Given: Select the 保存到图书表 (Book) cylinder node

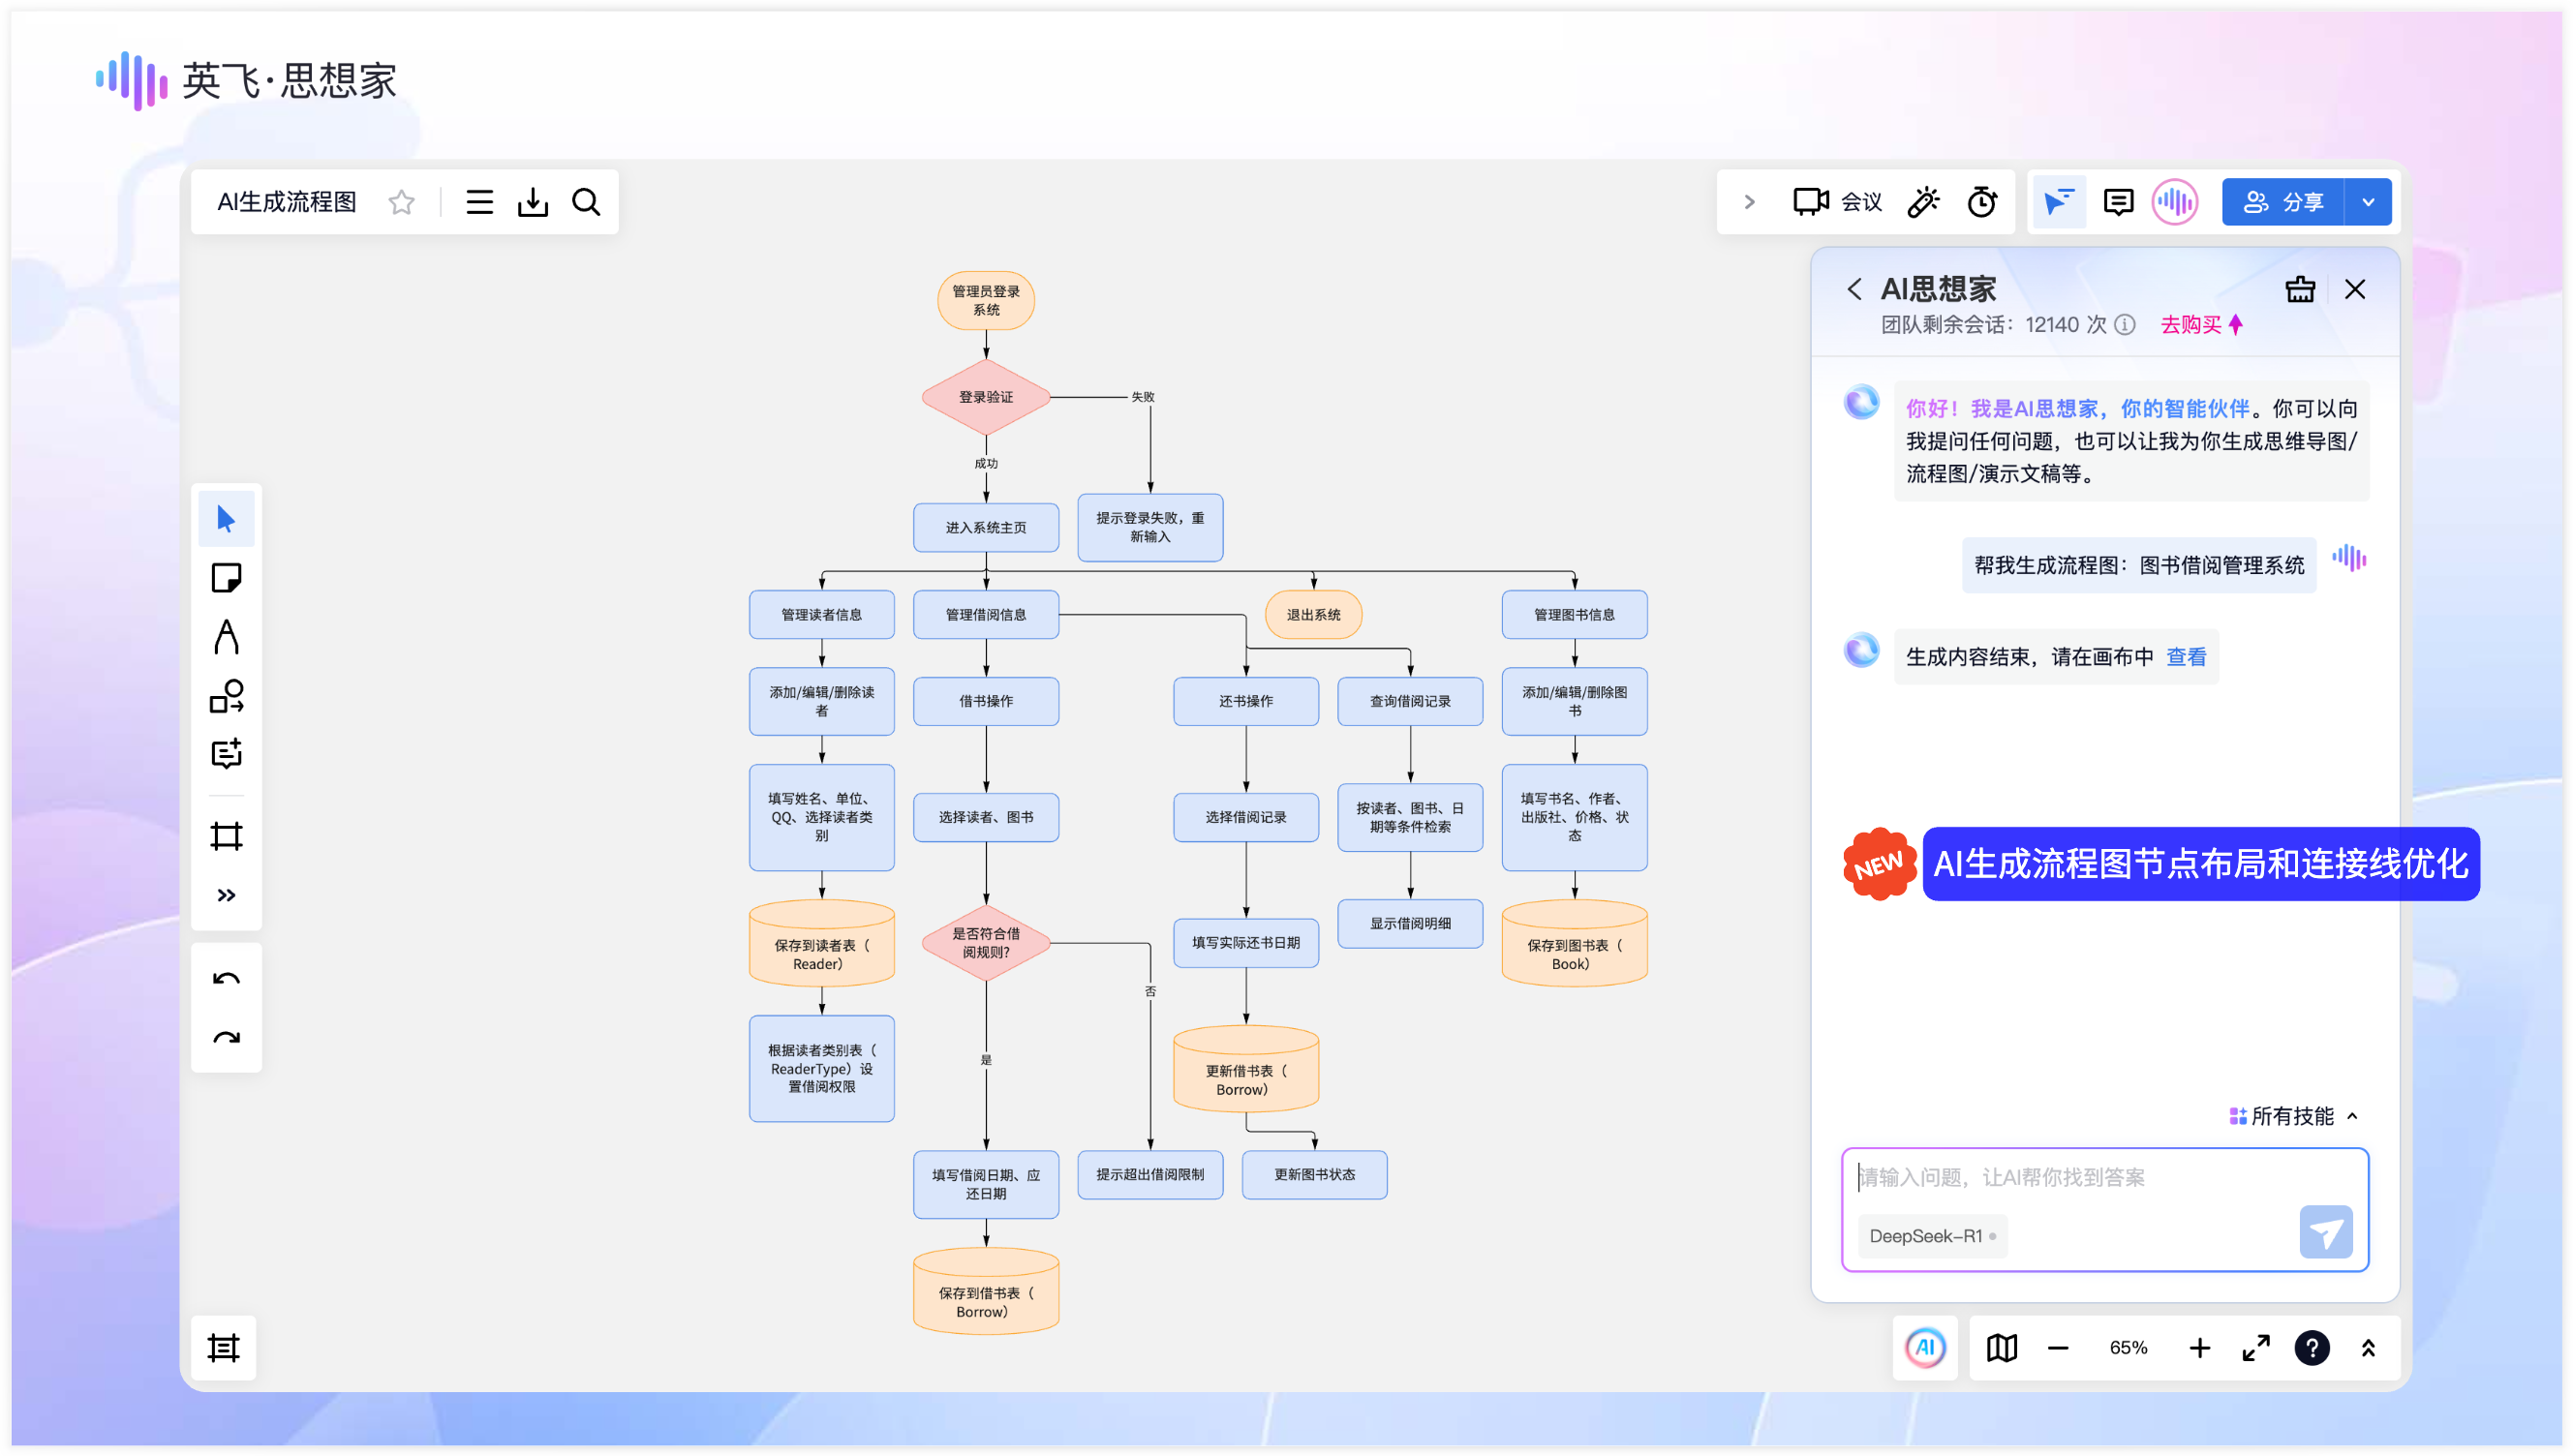Looking at the screenshot, I should [x=1573, y=943].
